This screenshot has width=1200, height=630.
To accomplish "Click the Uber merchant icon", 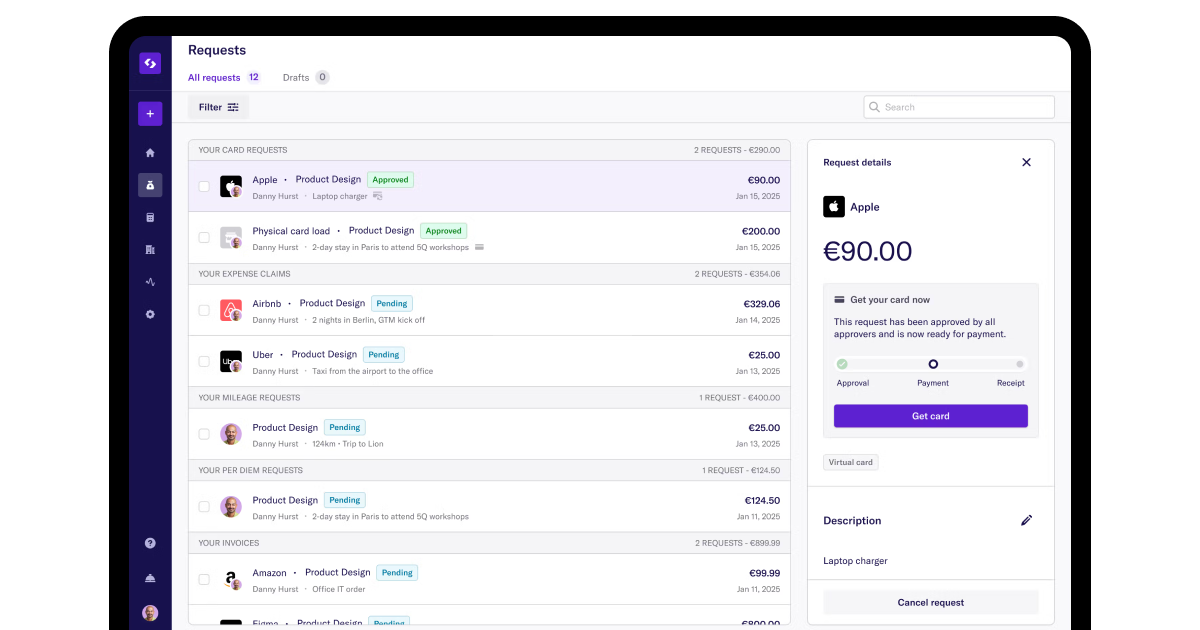I will (231, 361).
